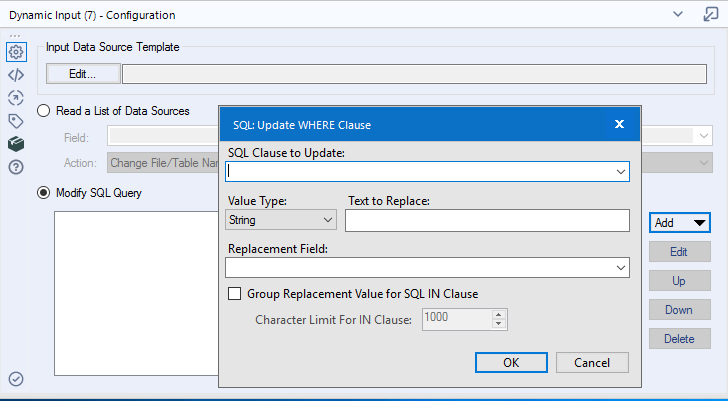Image resolution: width=728 pixels, height=401 pixels.
Task: Open the Action dropdown arrow at right
Action: click(x=703, y=163)
